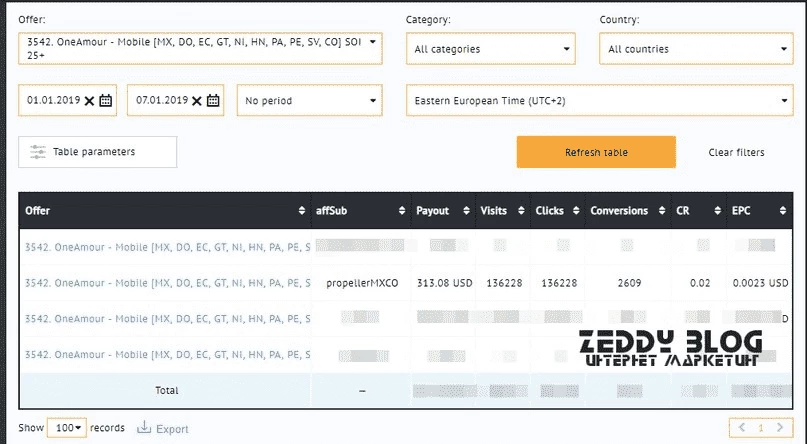Select page 1 in pagination
Screen dimensions: 807x444
coord(761,428)
